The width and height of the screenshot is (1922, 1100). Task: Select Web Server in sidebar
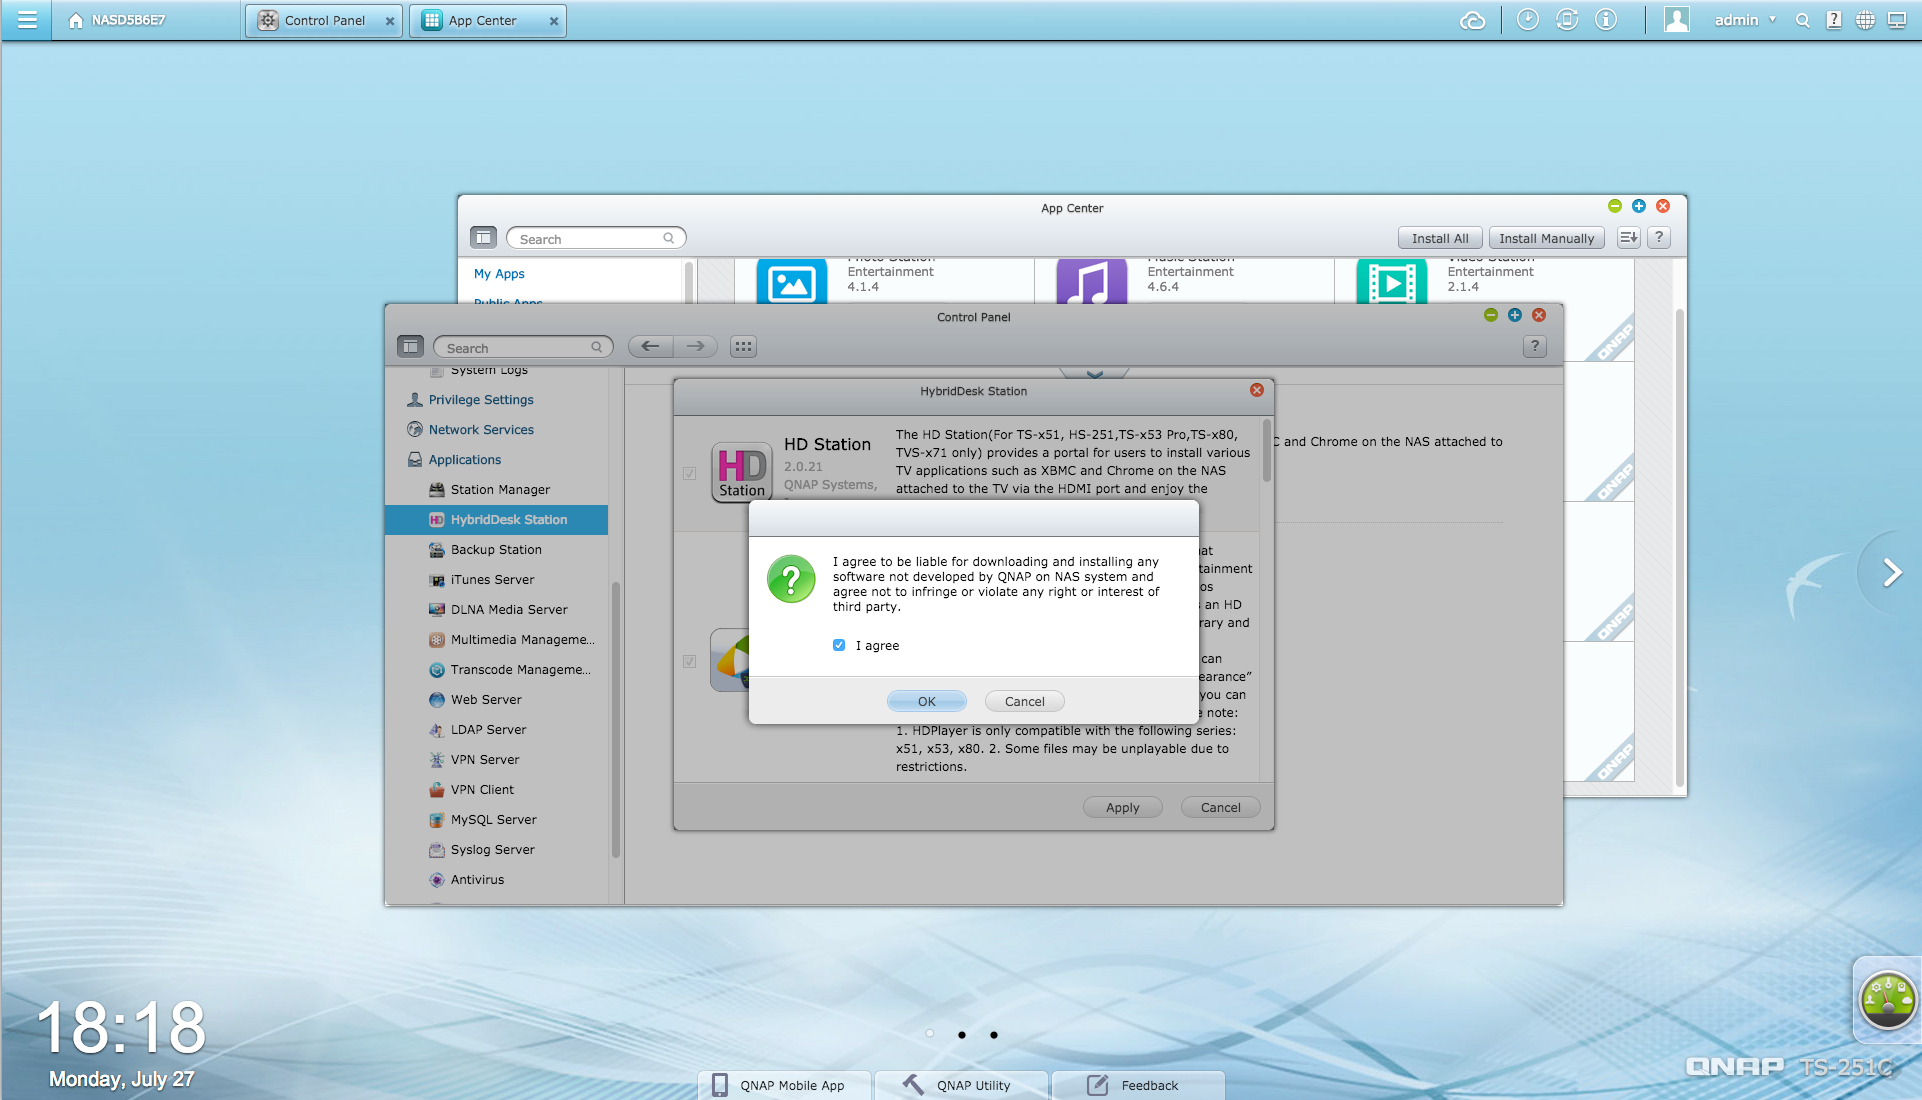[x=496, y=699]
